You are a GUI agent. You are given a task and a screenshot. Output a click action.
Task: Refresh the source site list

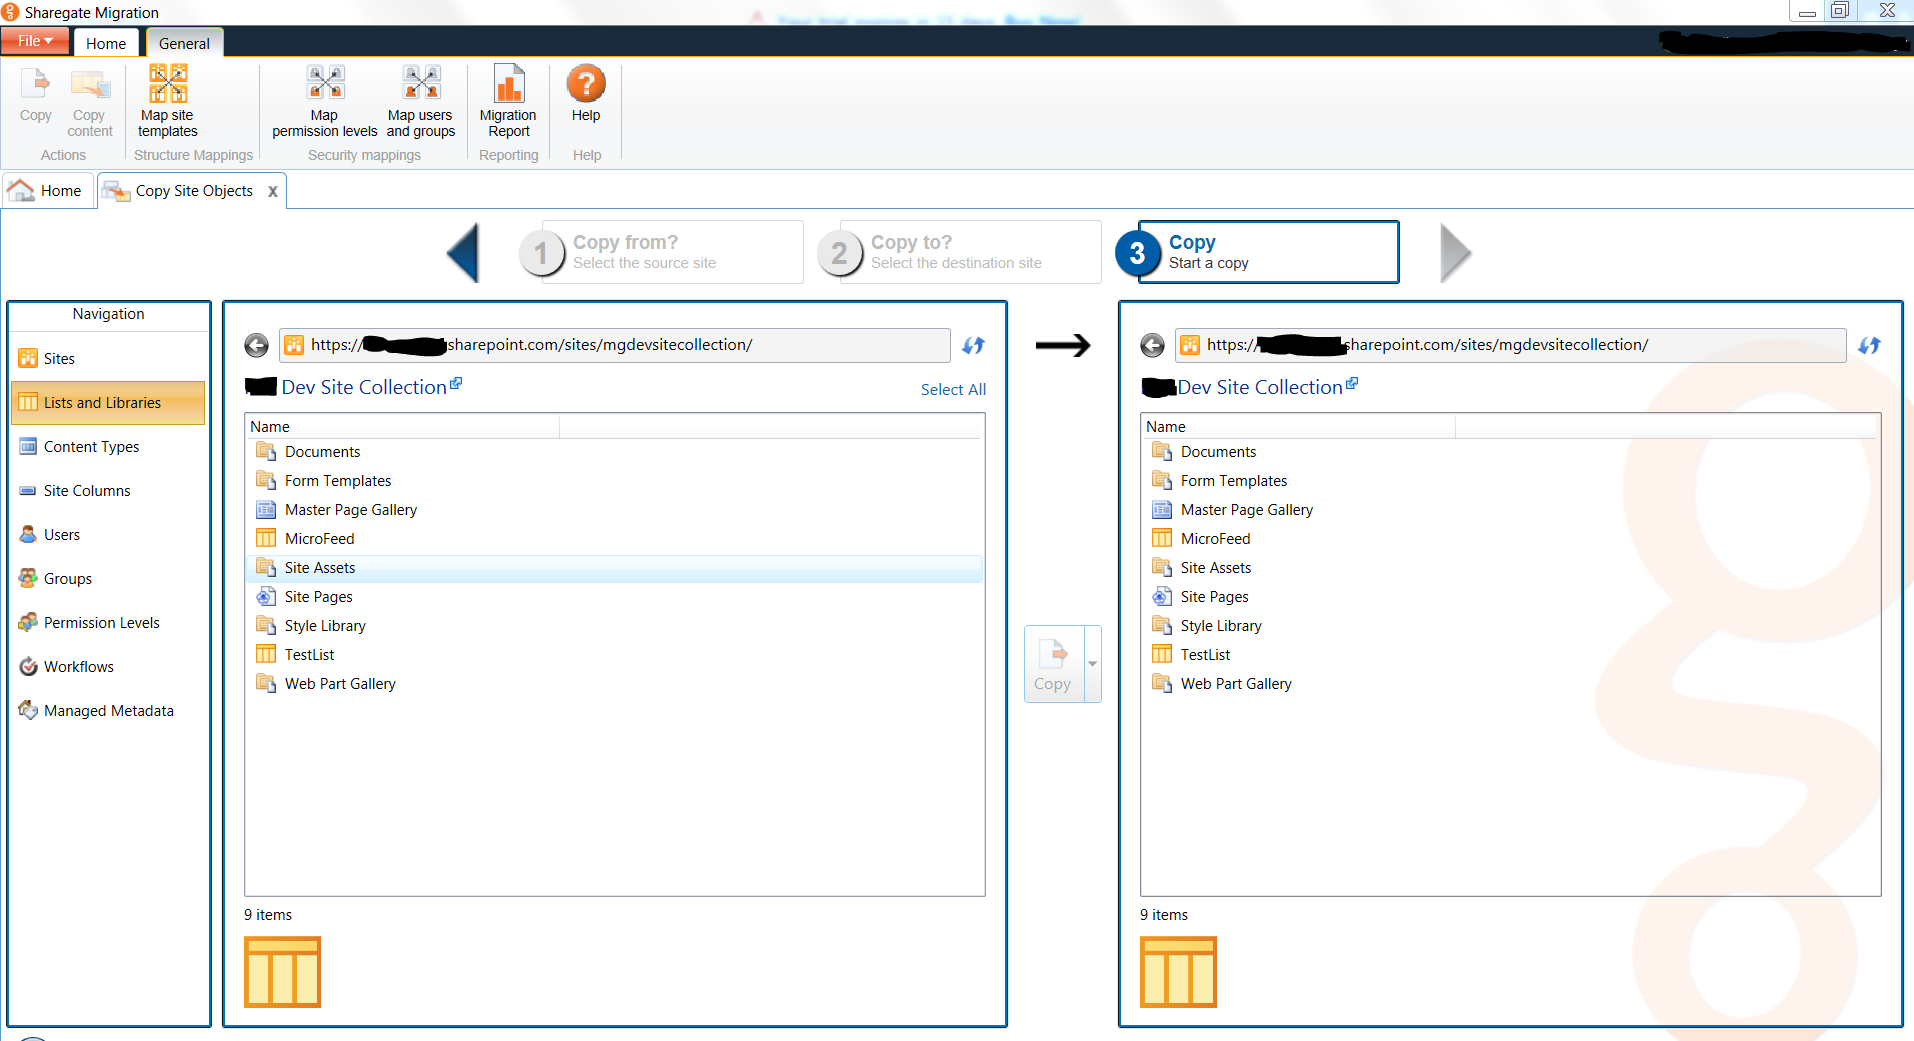[x=973, y=345]
